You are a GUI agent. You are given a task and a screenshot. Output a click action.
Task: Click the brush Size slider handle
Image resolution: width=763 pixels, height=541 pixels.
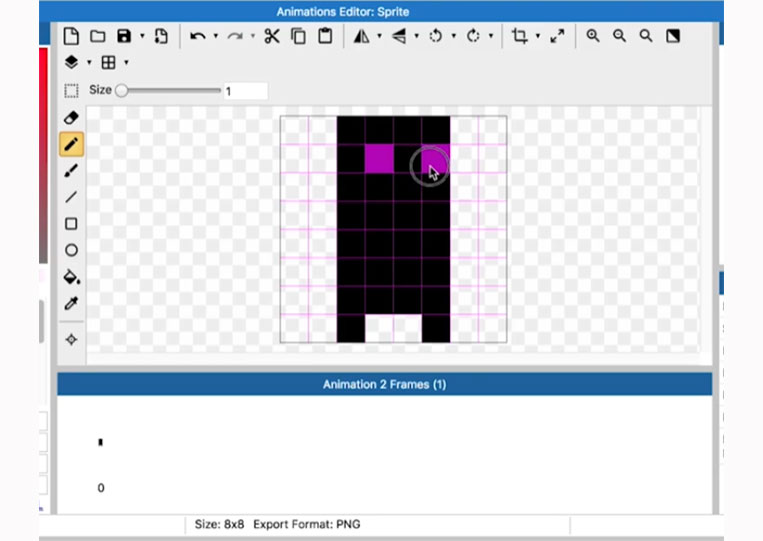click(122, 90)
